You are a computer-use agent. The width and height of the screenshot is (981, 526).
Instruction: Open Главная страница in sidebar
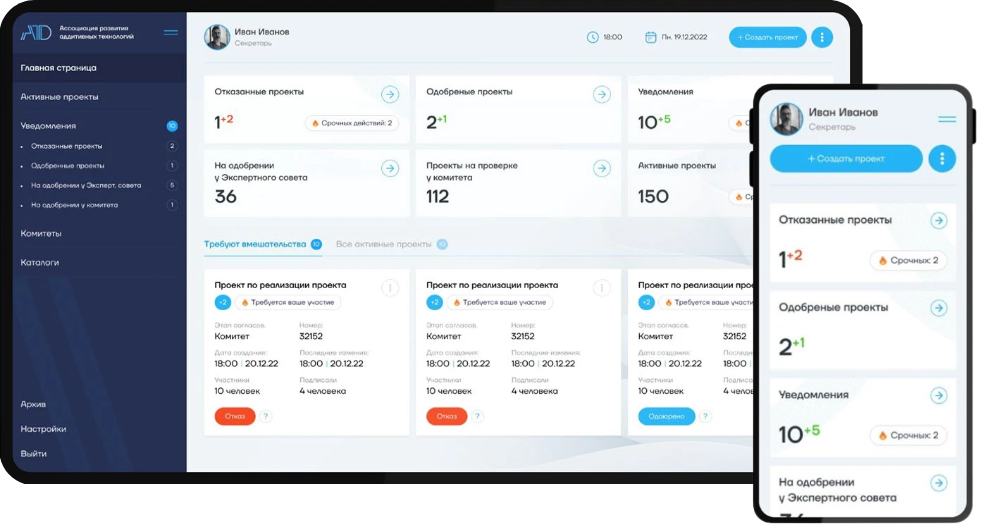pos(99,68)
